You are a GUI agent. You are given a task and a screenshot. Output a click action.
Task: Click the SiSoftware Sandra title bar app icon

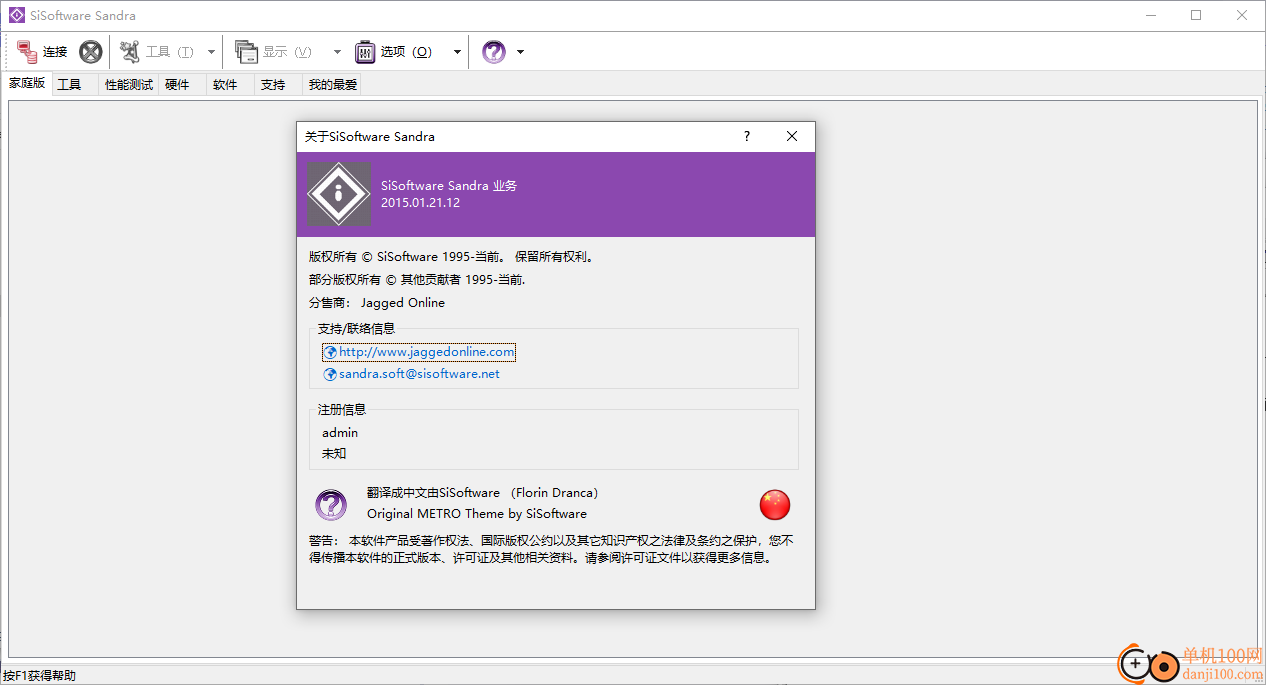click(16, 16)
